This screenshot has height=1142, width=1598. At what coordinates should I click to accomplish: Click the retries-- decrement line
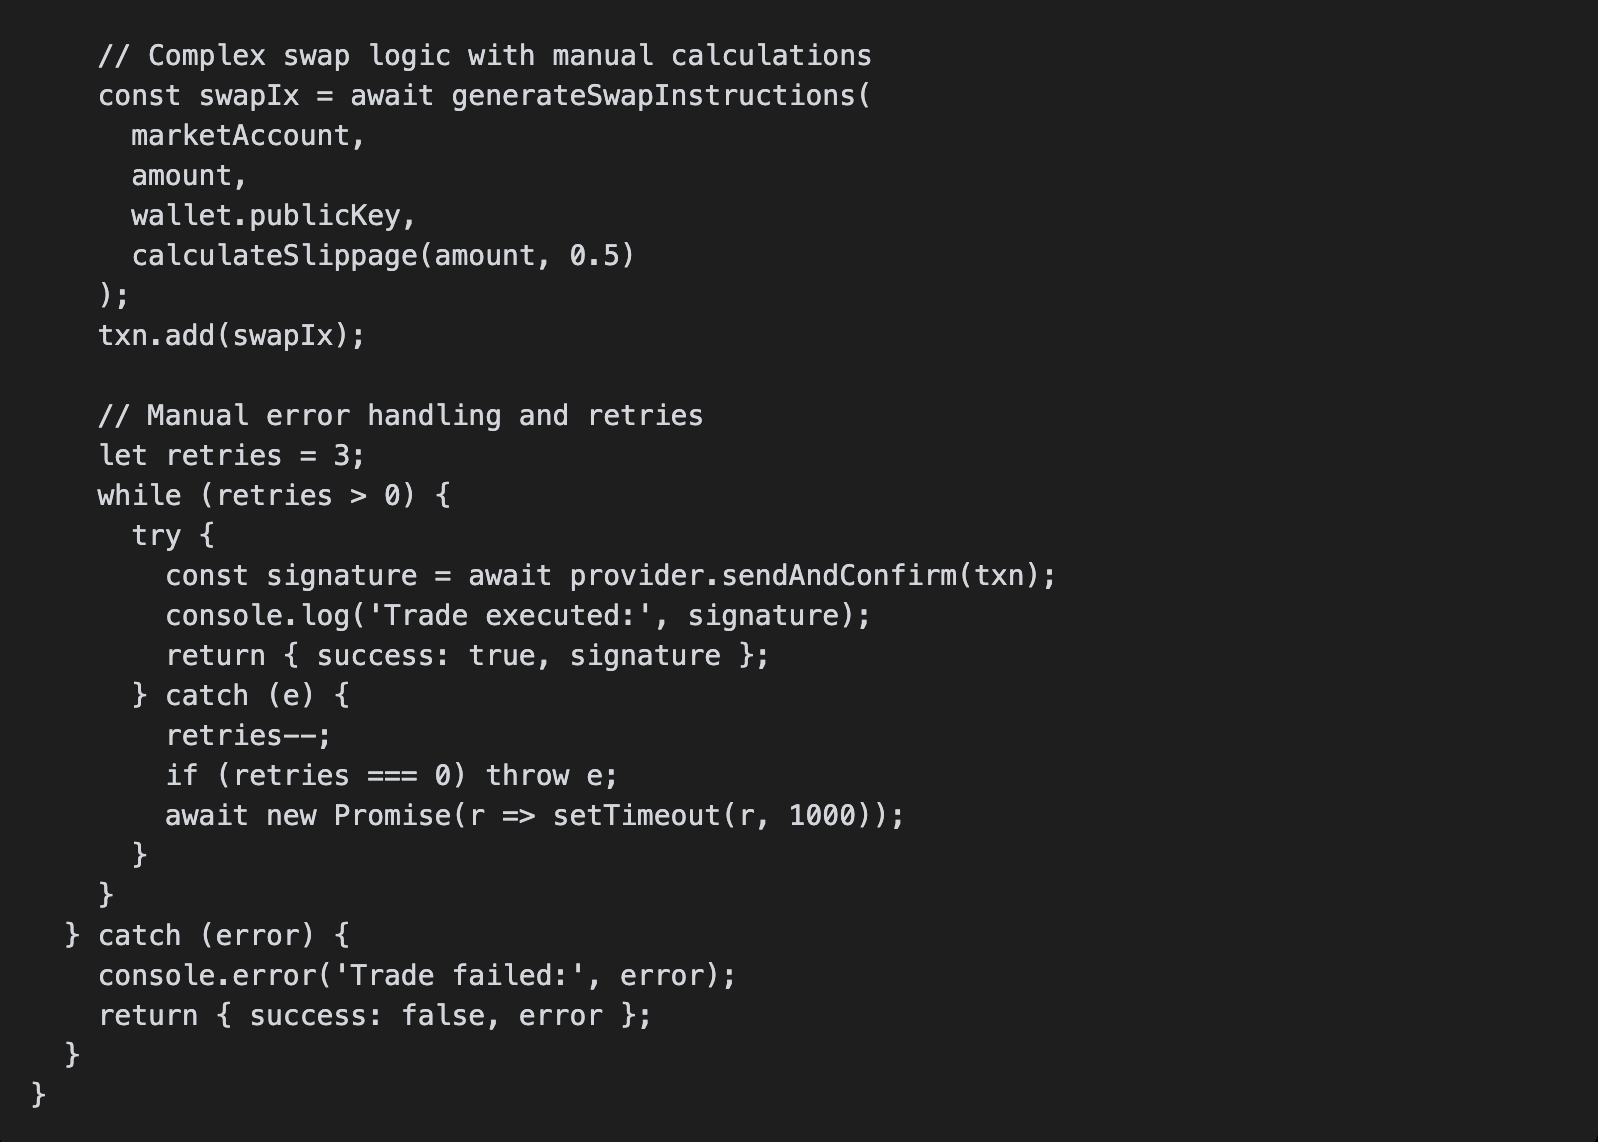click(248, 736)
